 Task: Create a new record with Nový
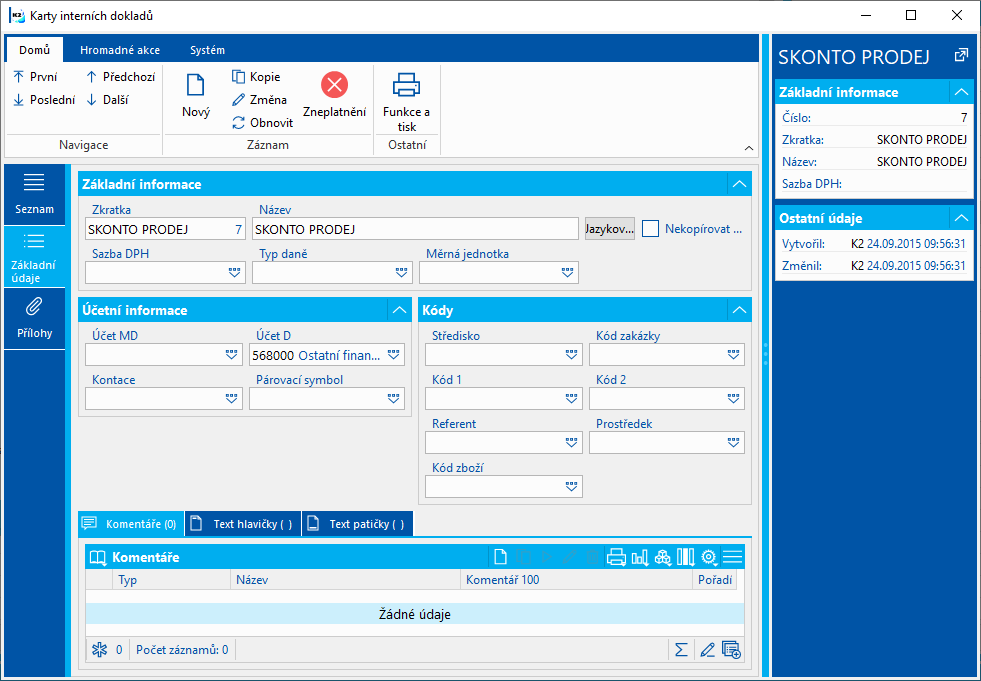tap(196, 96)
